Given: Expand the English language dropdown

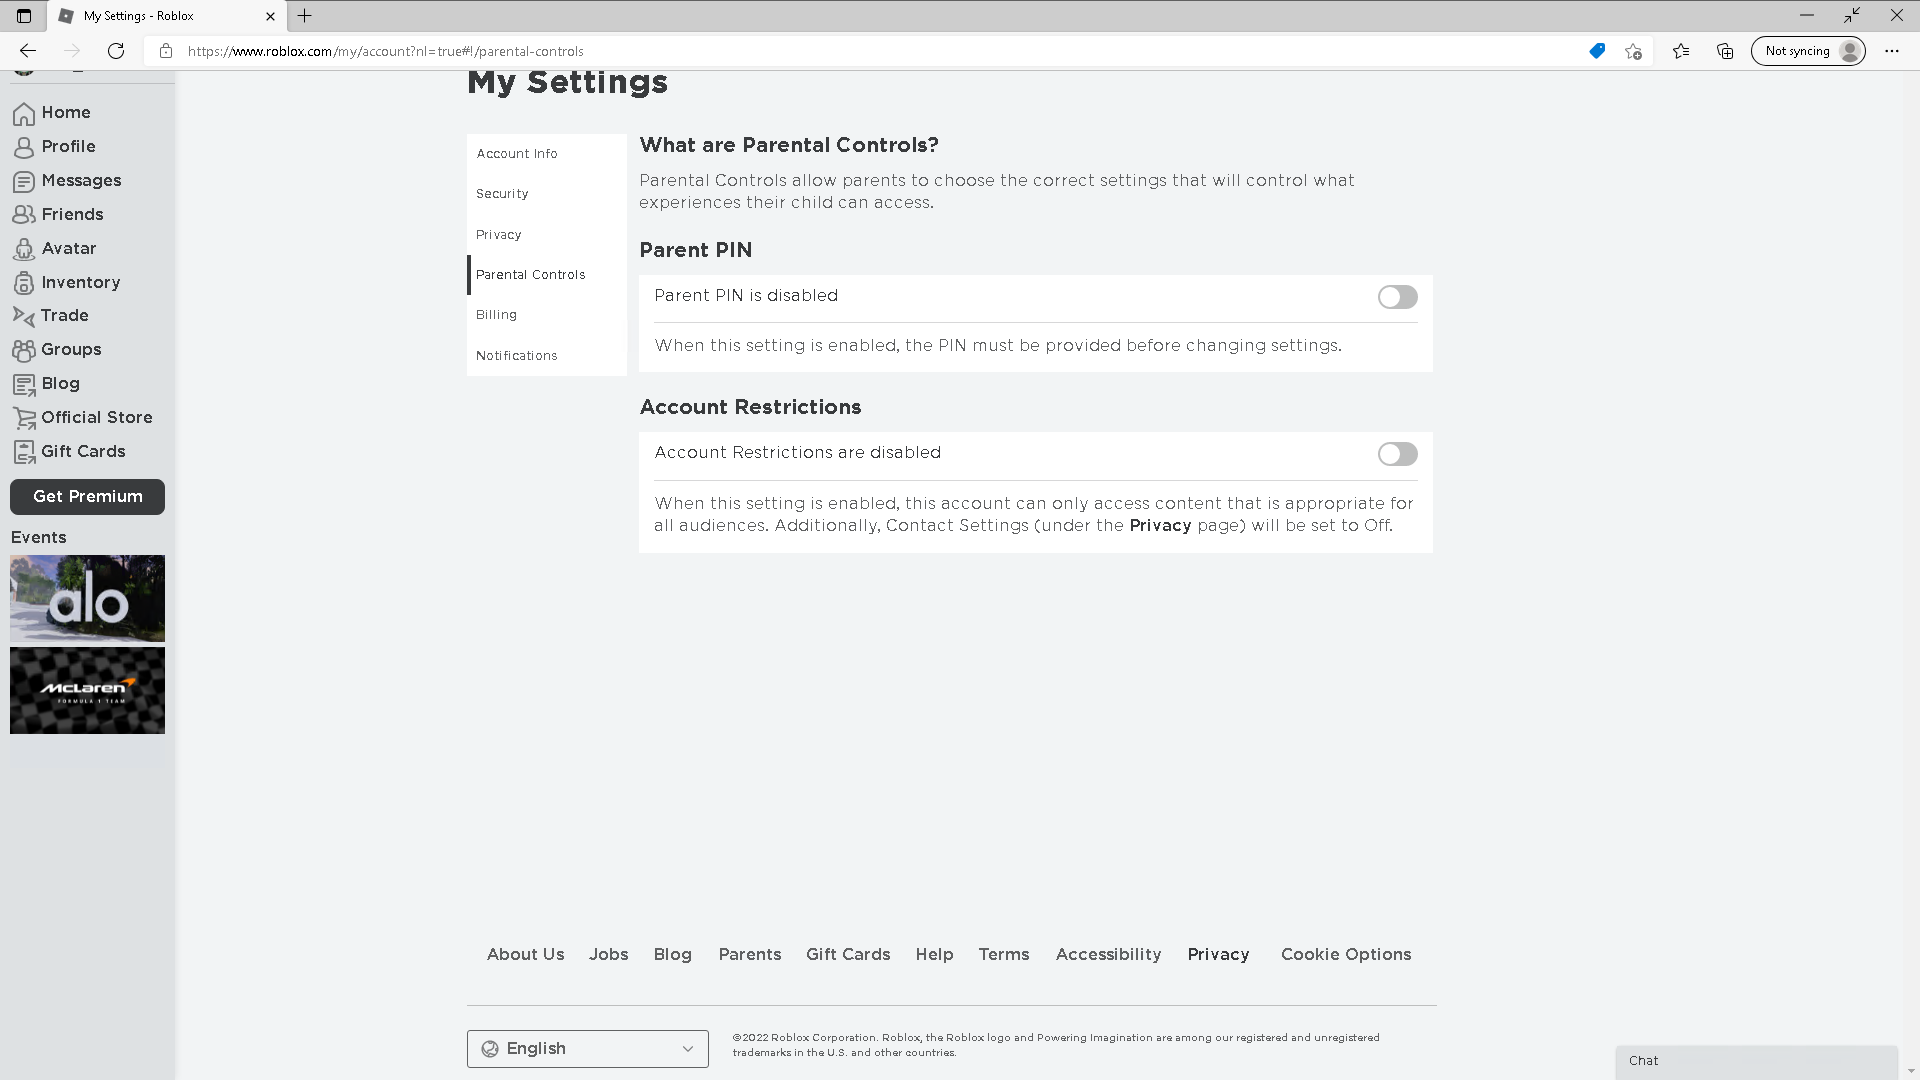Looking at the screenshot, I should click(588, 1049).
